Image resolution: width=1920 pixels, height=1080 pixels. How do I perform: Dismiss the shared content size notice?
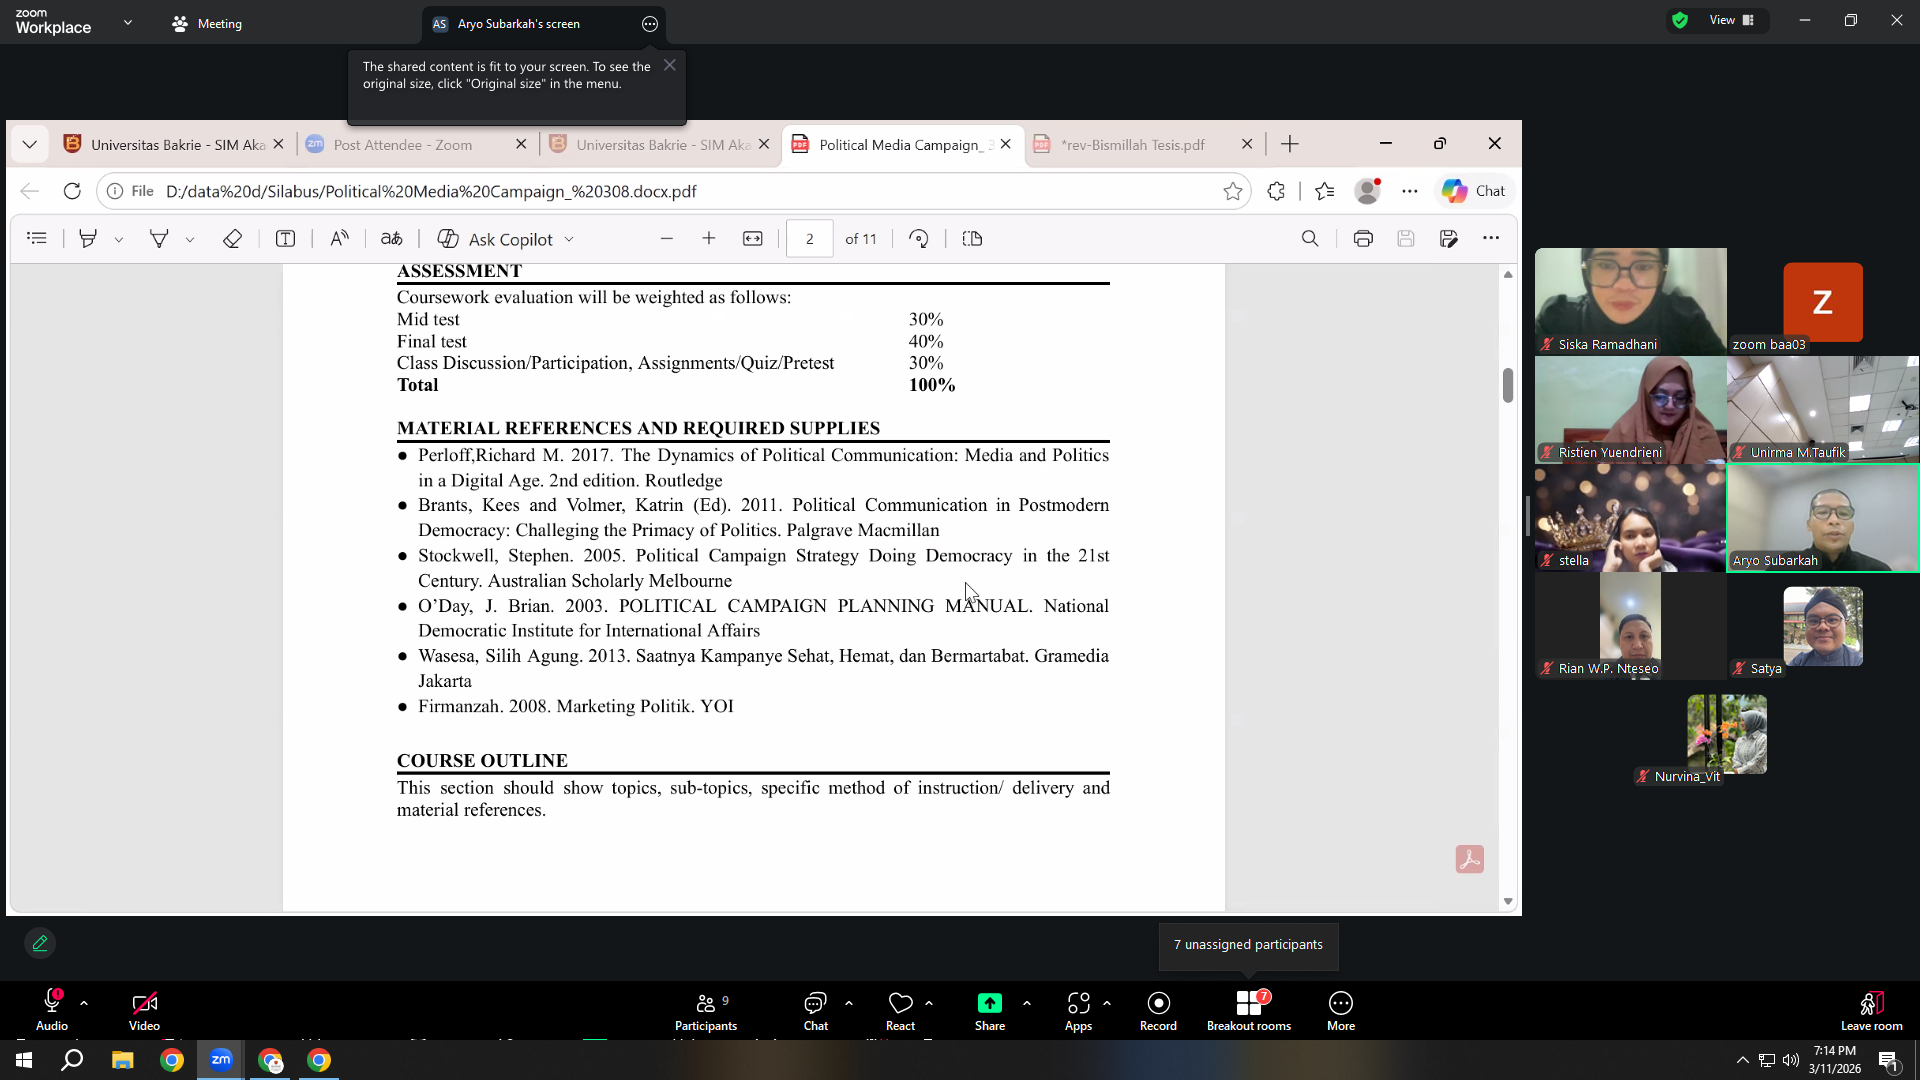[x=670, y=65]
